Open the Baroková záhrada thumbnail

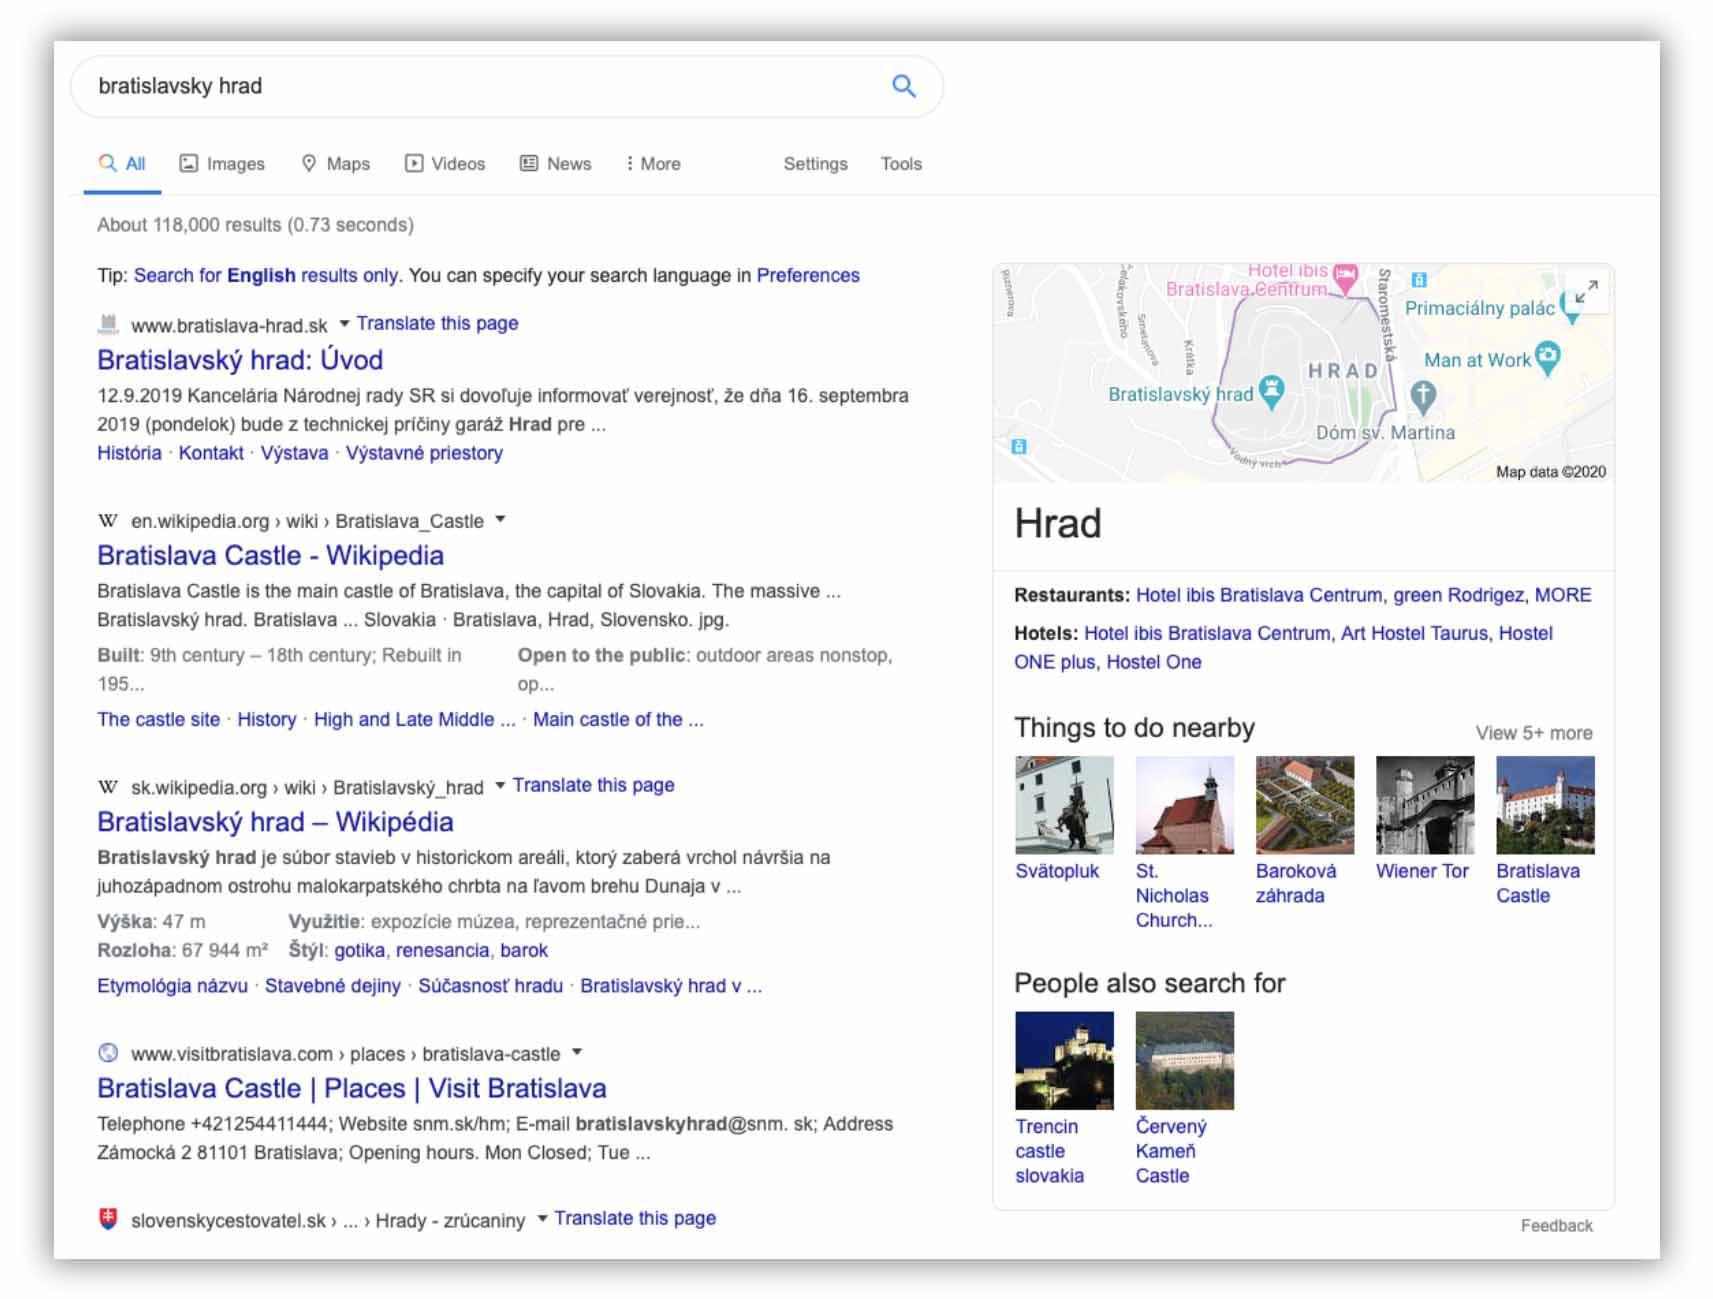pyautogui.click(x=1304, y=805)
